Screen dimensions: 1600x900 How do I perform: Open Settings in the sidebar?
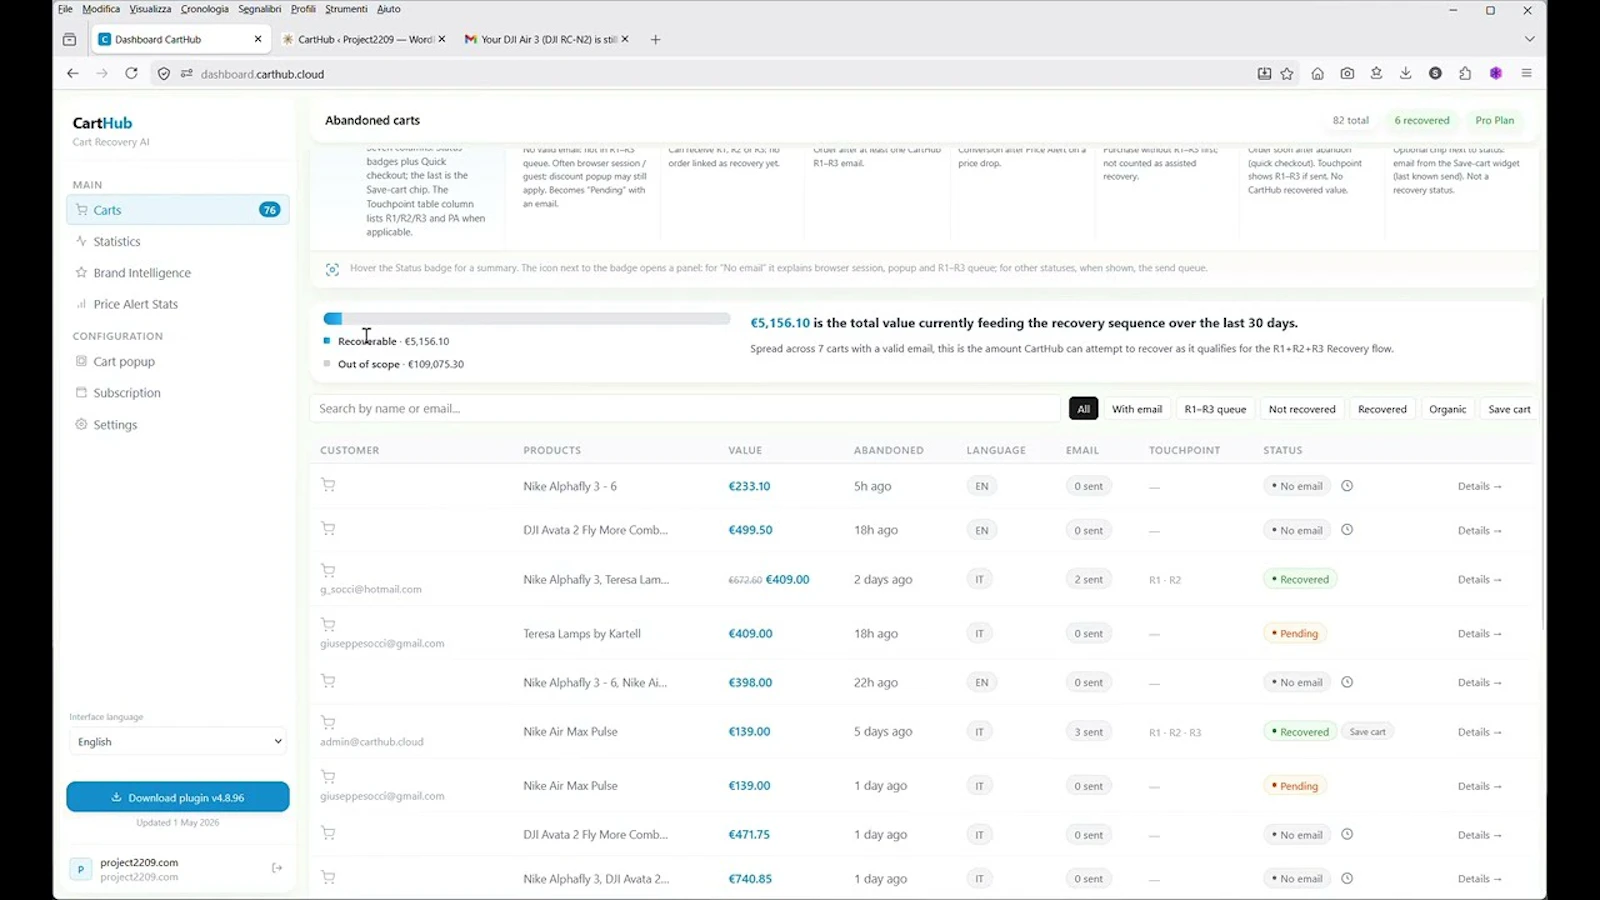(x=115, y=425)
